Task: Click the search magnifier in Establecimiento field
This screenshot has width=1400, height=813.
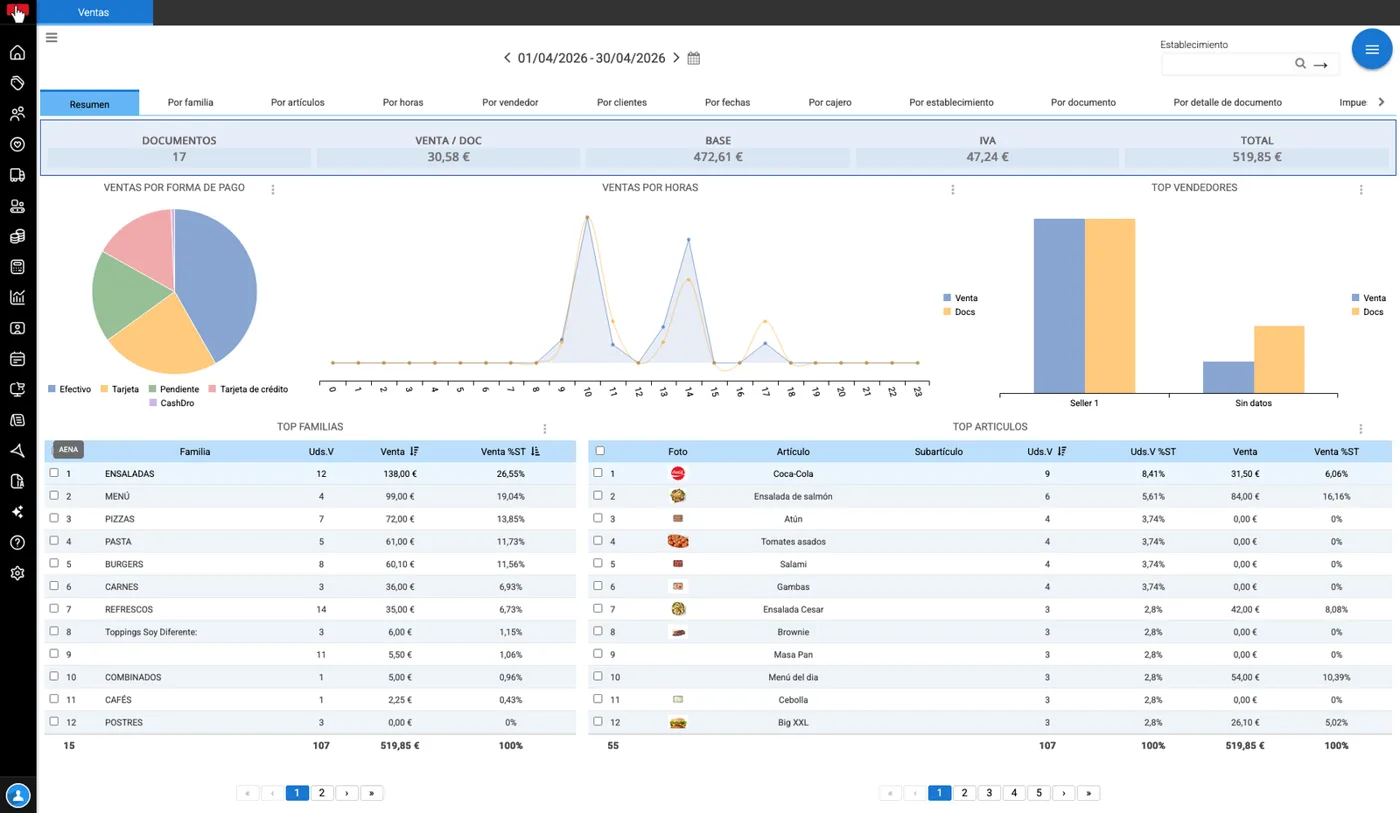Action: pyautogui.click(x=1300, y=64)
